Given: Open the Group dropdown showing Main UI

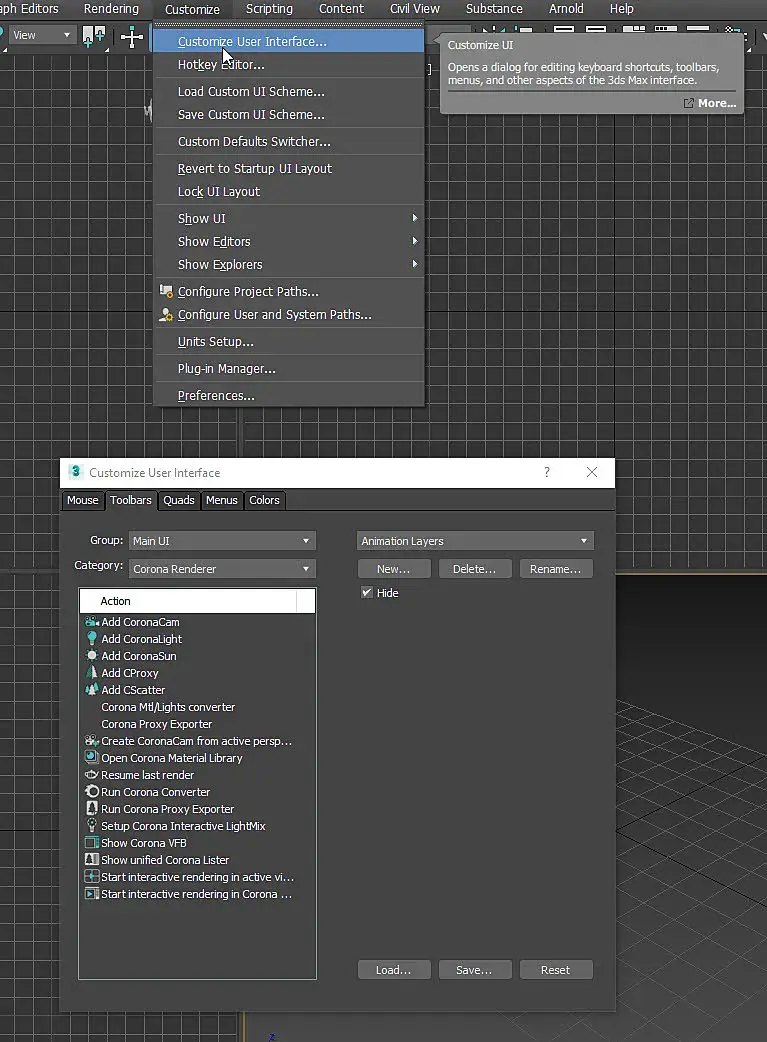Looking at the screenshot, I should point(222,541).
